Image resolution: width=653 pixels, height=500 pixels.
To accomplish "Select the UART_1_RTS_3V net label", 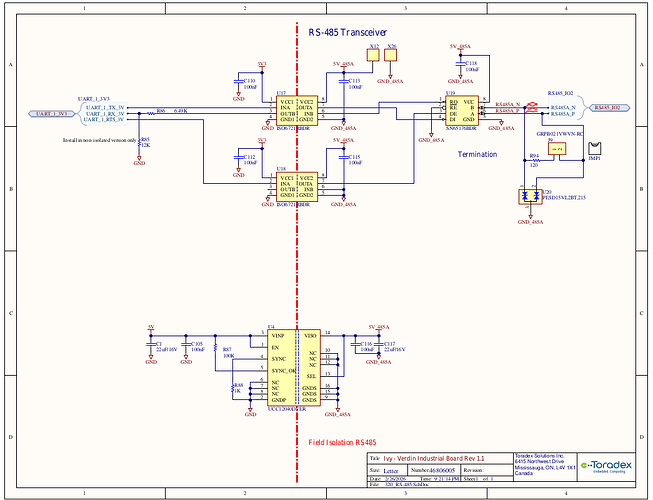I will (x=104, y=119).
